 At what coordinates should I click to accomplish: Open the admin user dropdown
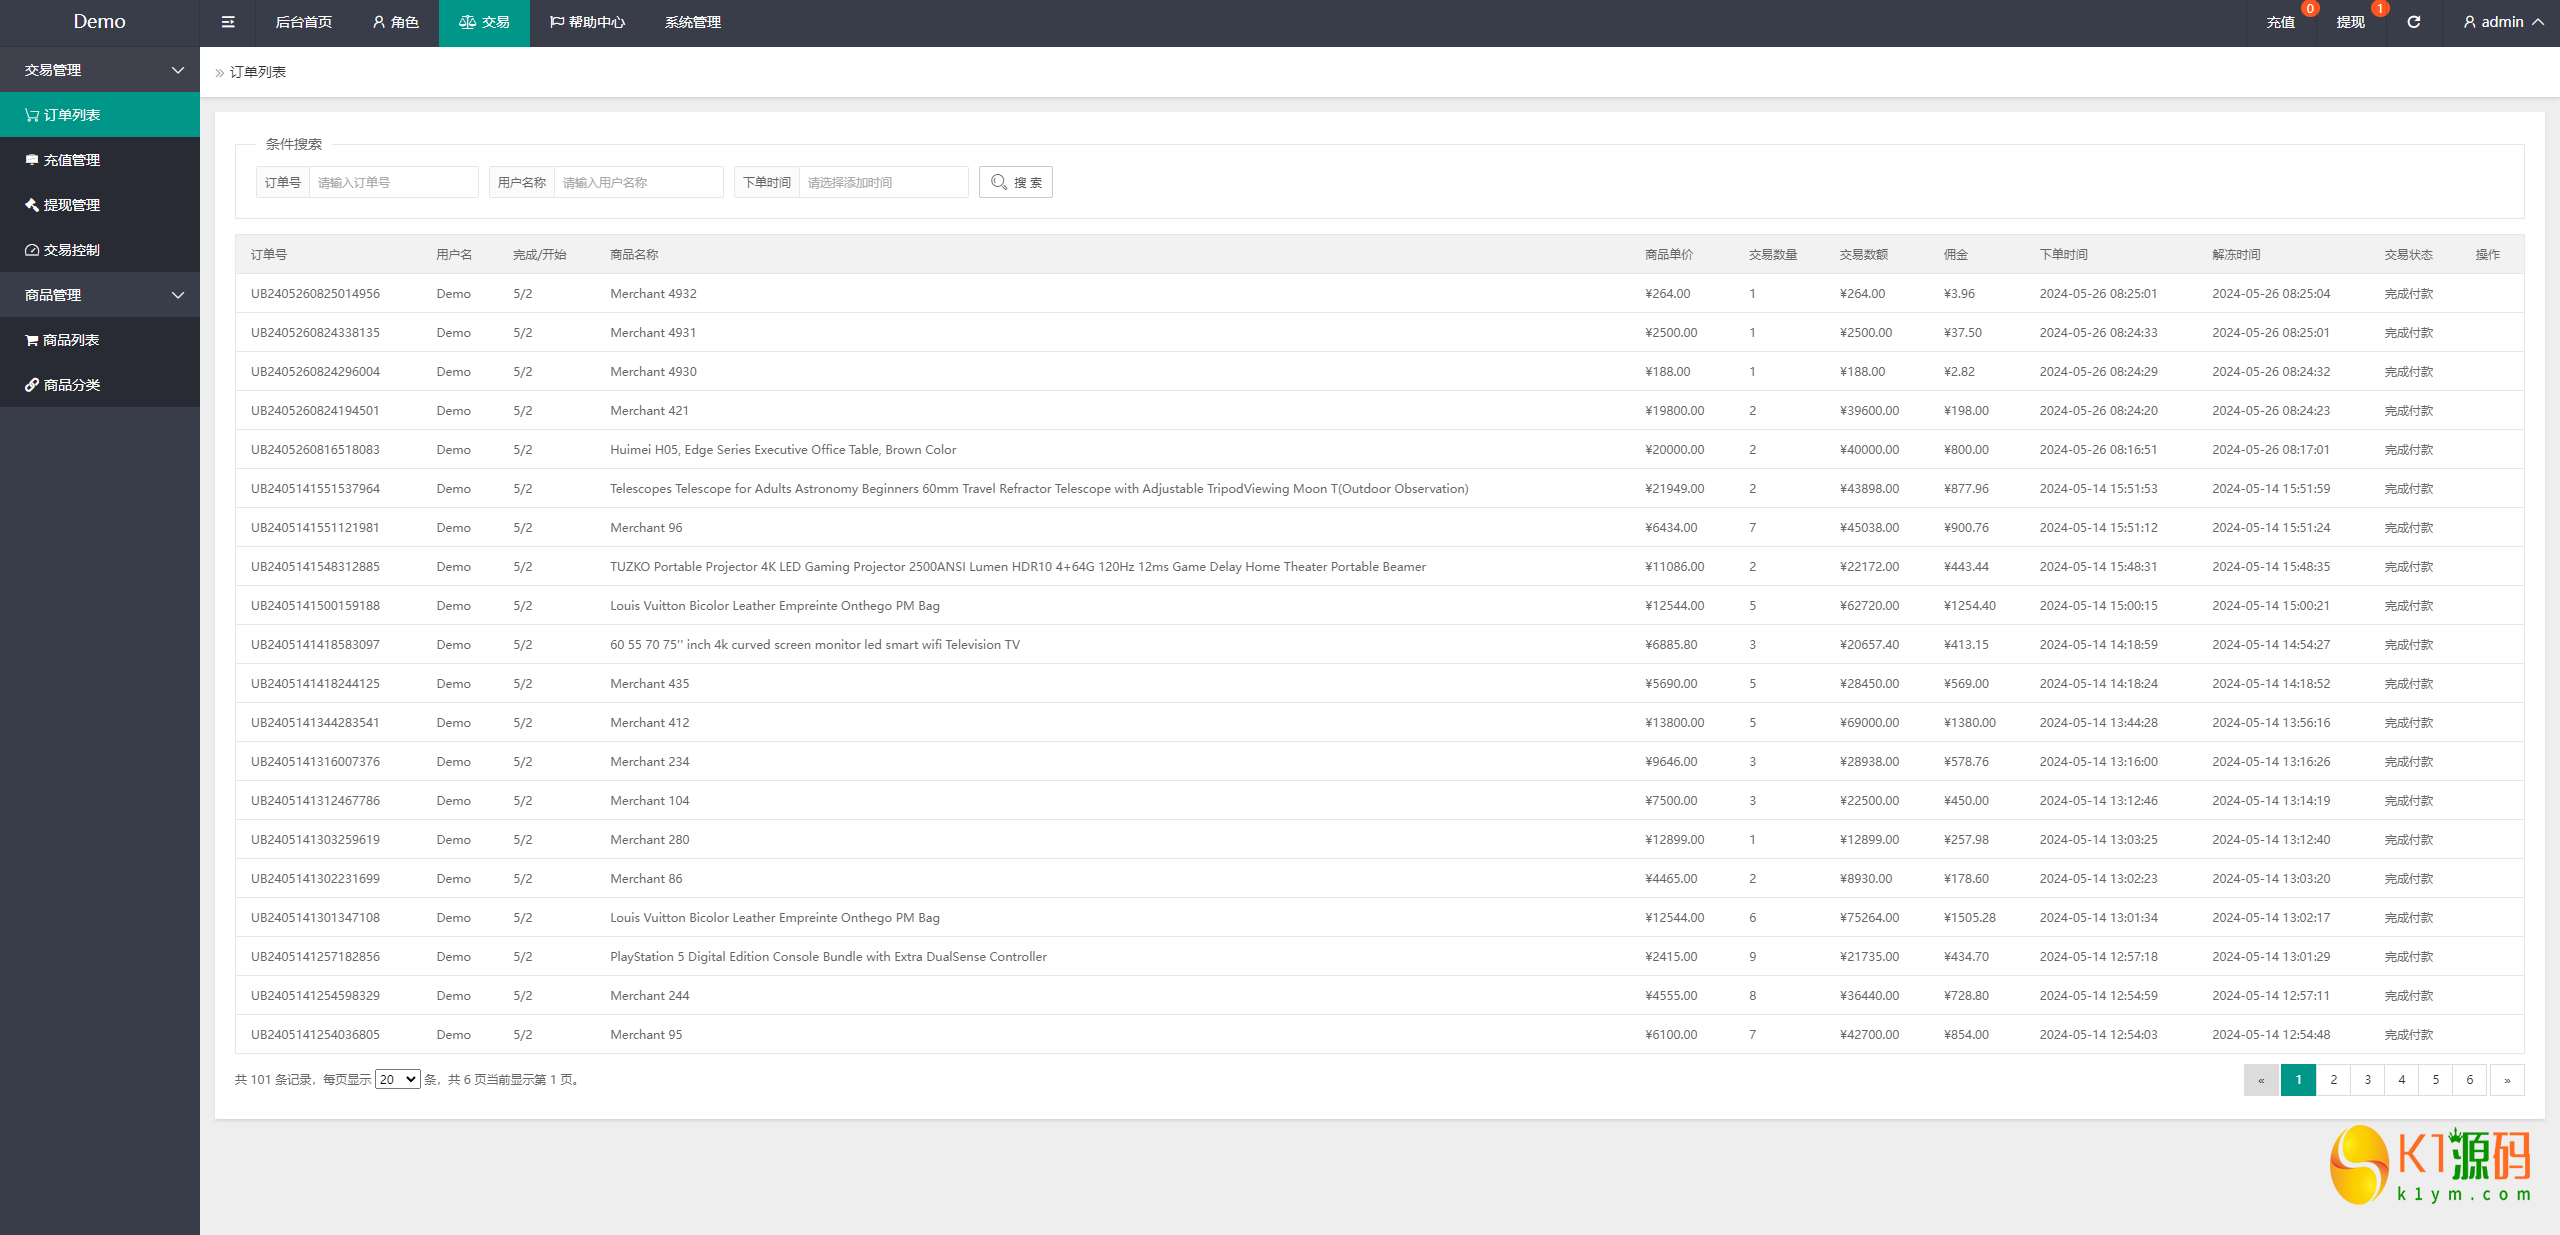tap(2503, 22)
